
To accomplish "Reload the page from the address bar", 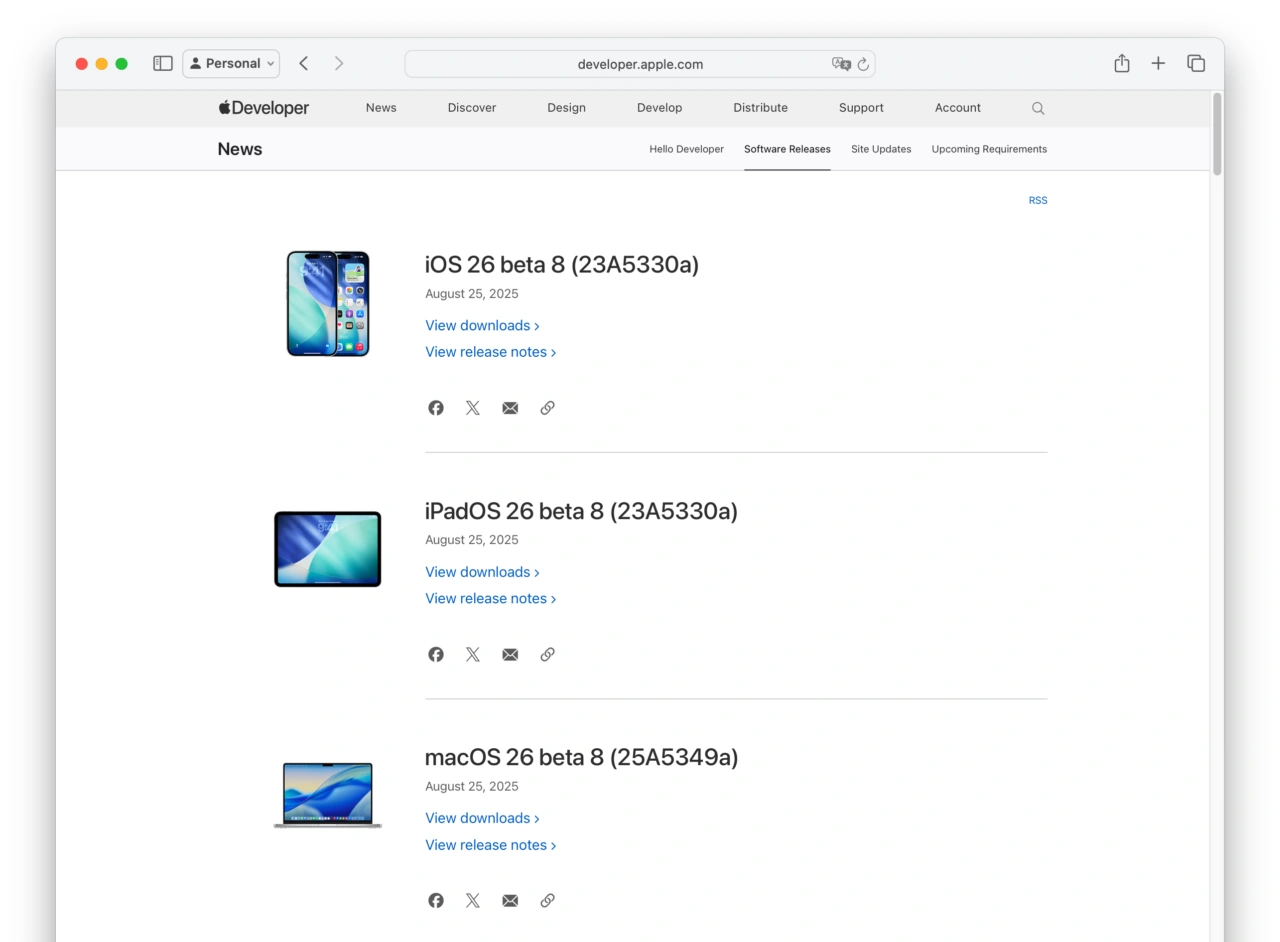I will point(862,63).
